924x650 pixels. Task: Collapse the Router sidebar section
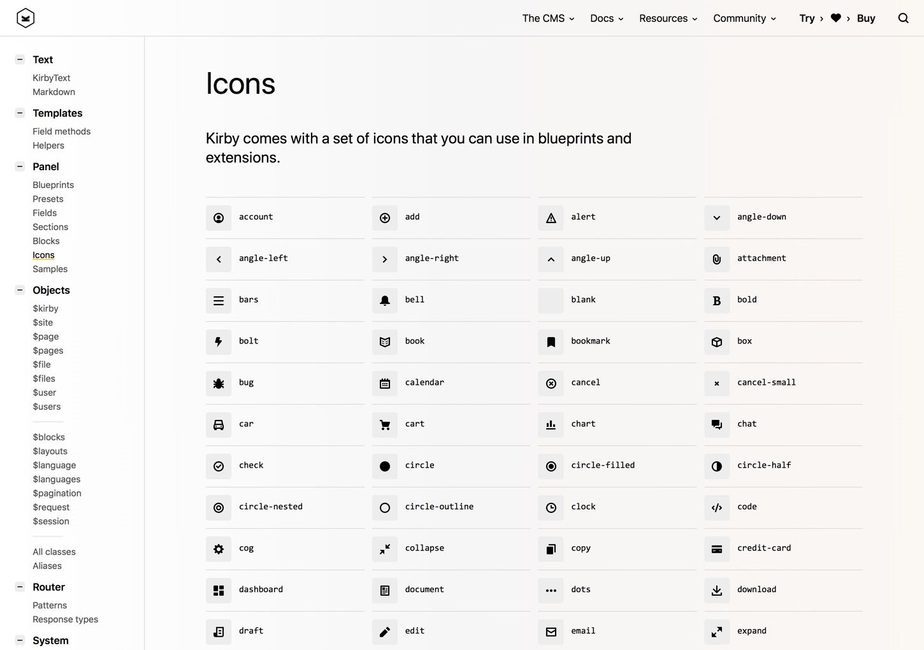coord(20,587)
